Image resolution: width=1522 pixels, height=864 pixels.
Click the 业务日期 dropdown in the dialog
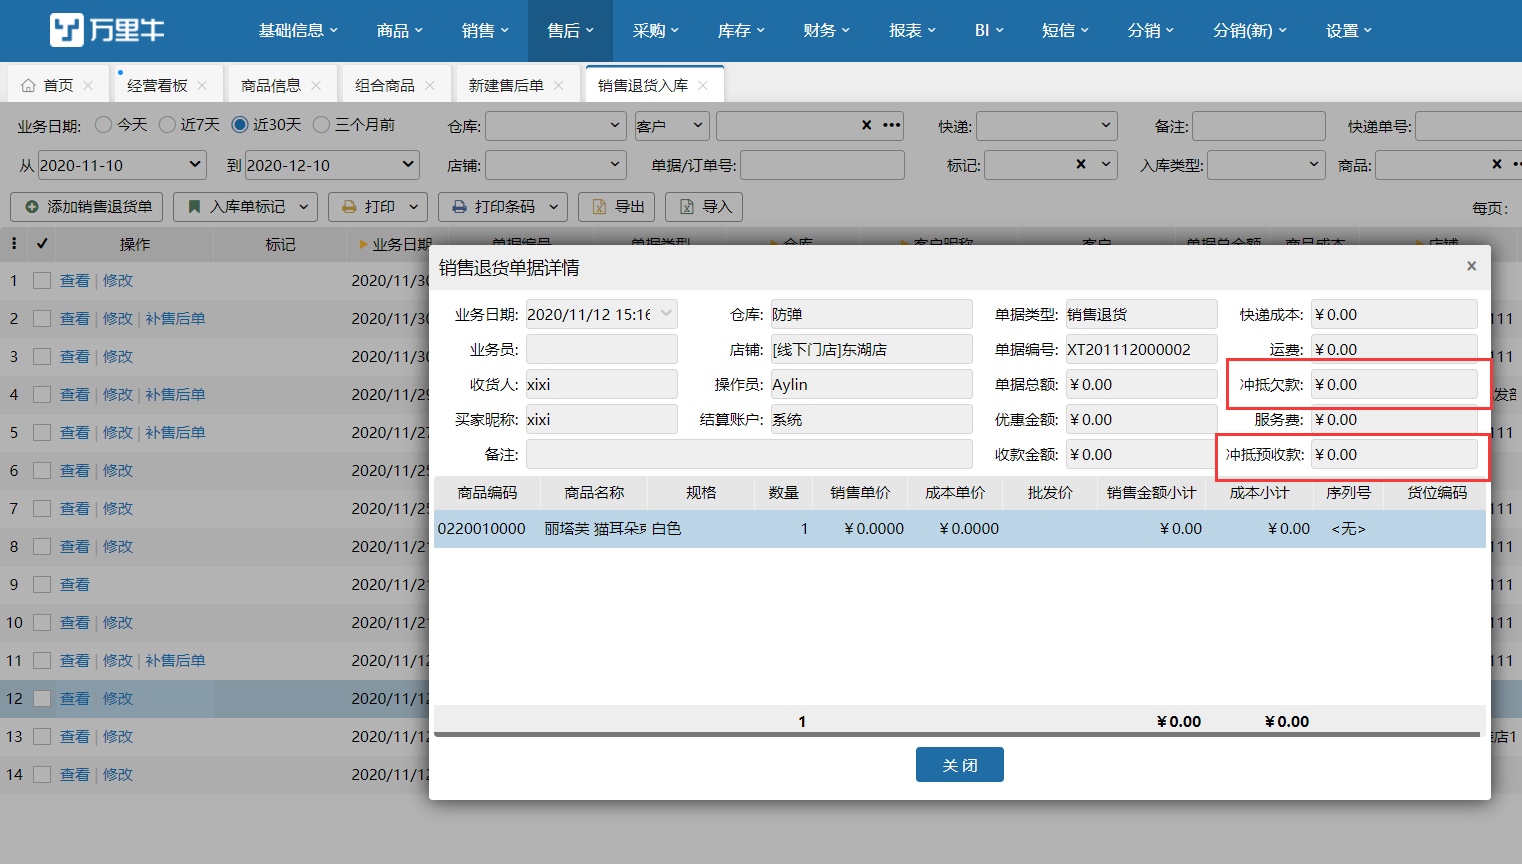click(x=602, y=314)
